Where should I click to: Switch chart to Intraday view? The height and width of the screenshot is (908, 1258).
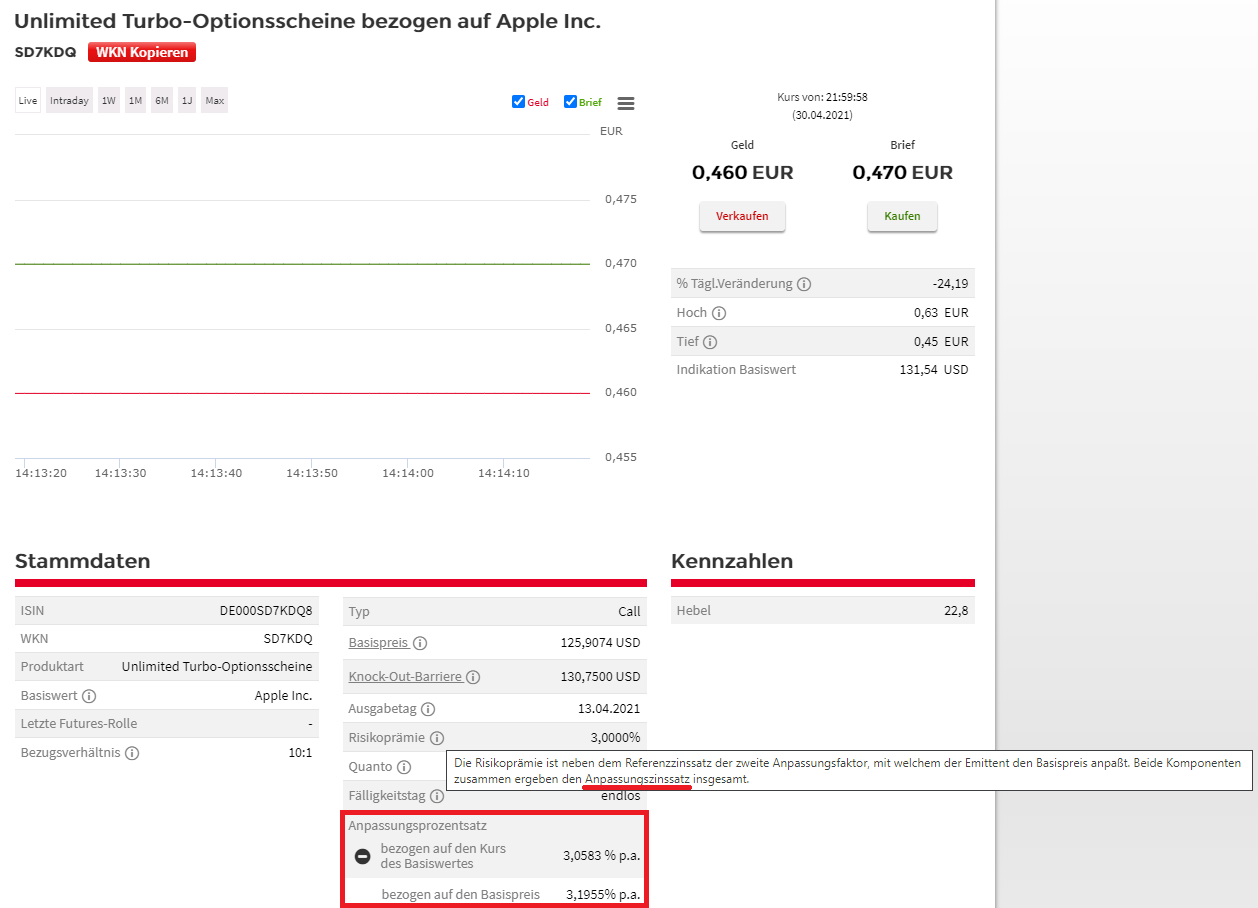click(69, 101)
